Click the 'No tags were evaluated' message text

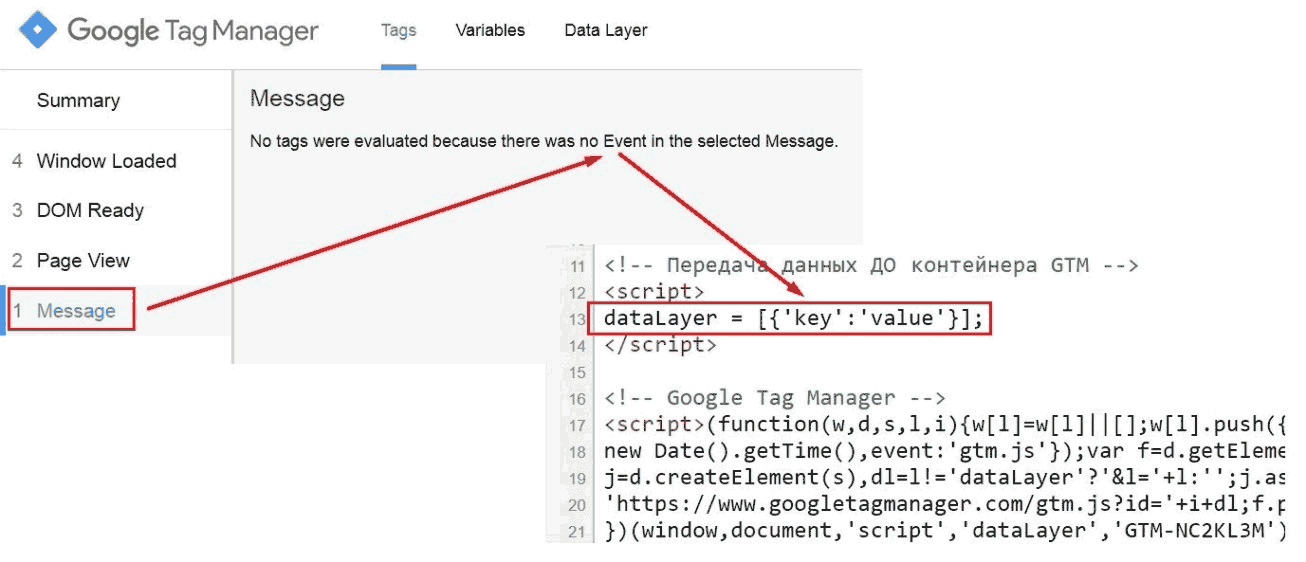(x=544, y=141)
